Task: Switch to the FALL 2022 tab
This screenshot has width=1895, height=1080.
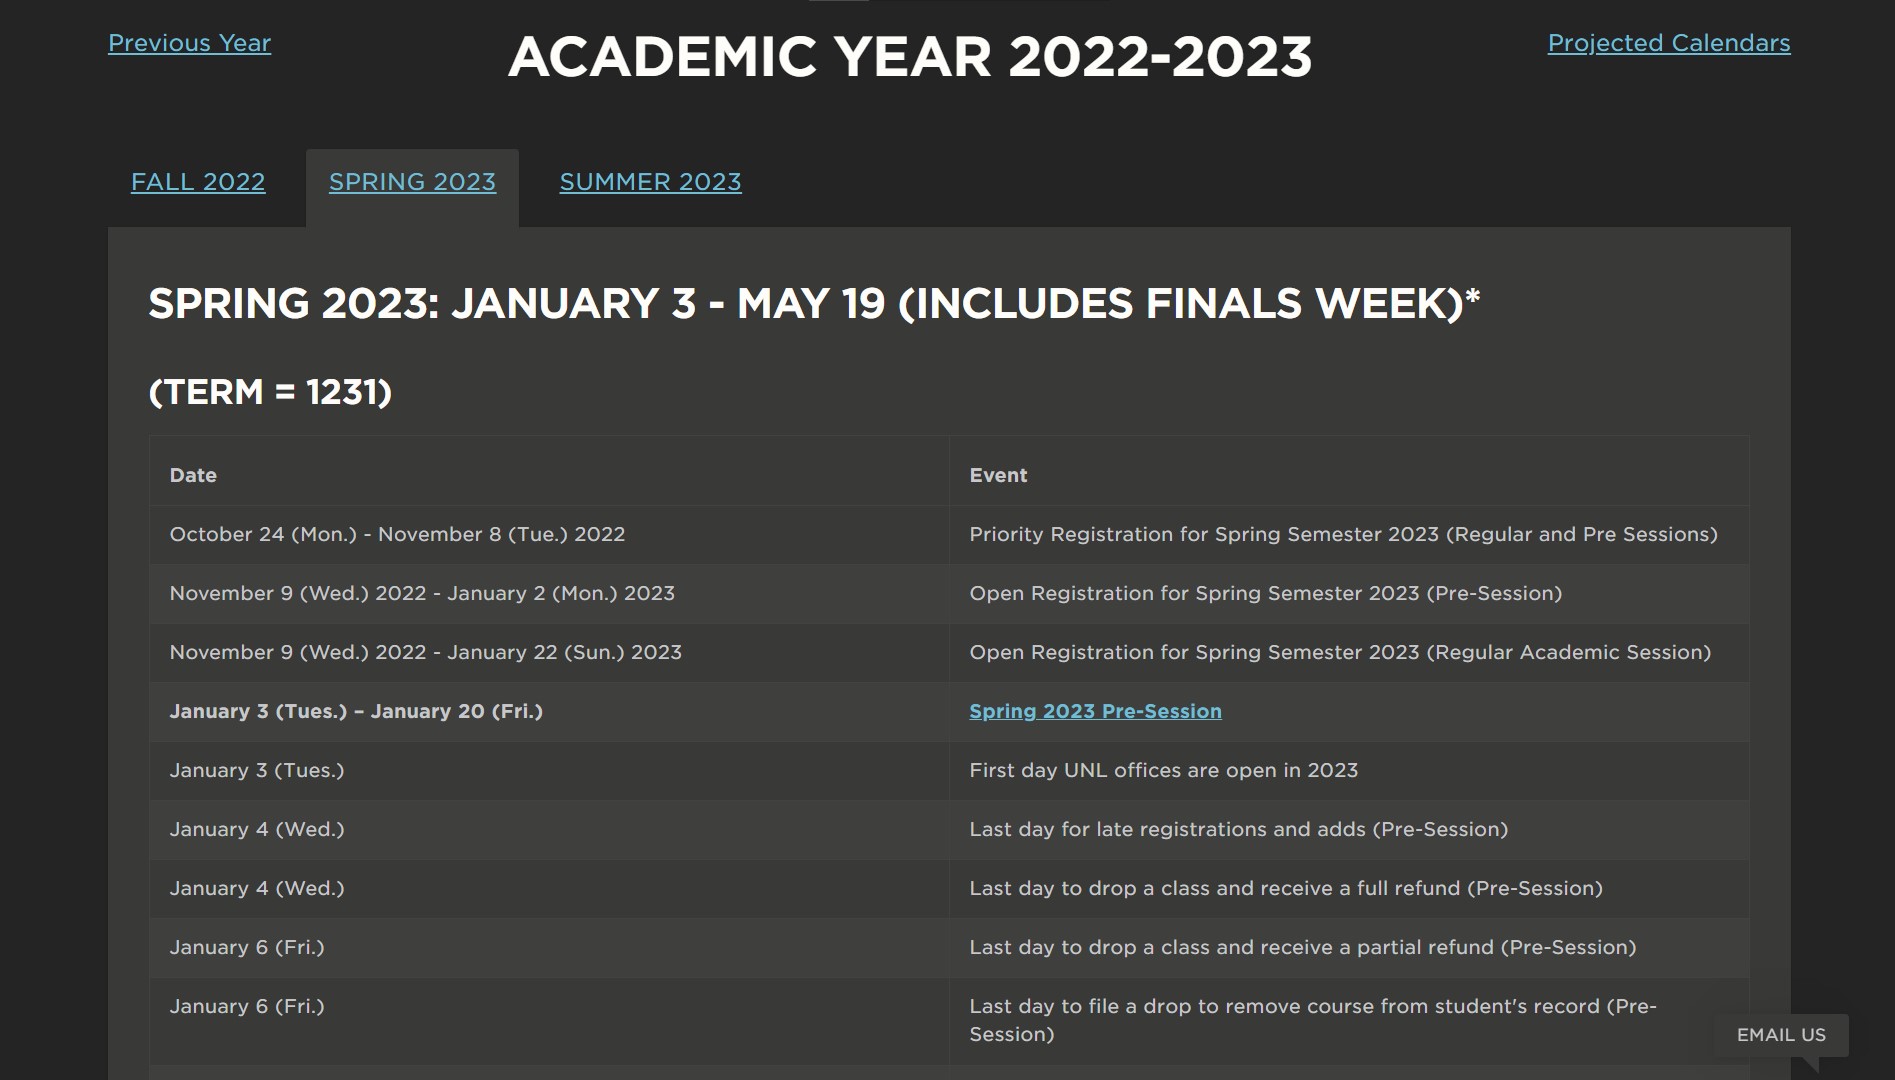Action: (197, 182)
